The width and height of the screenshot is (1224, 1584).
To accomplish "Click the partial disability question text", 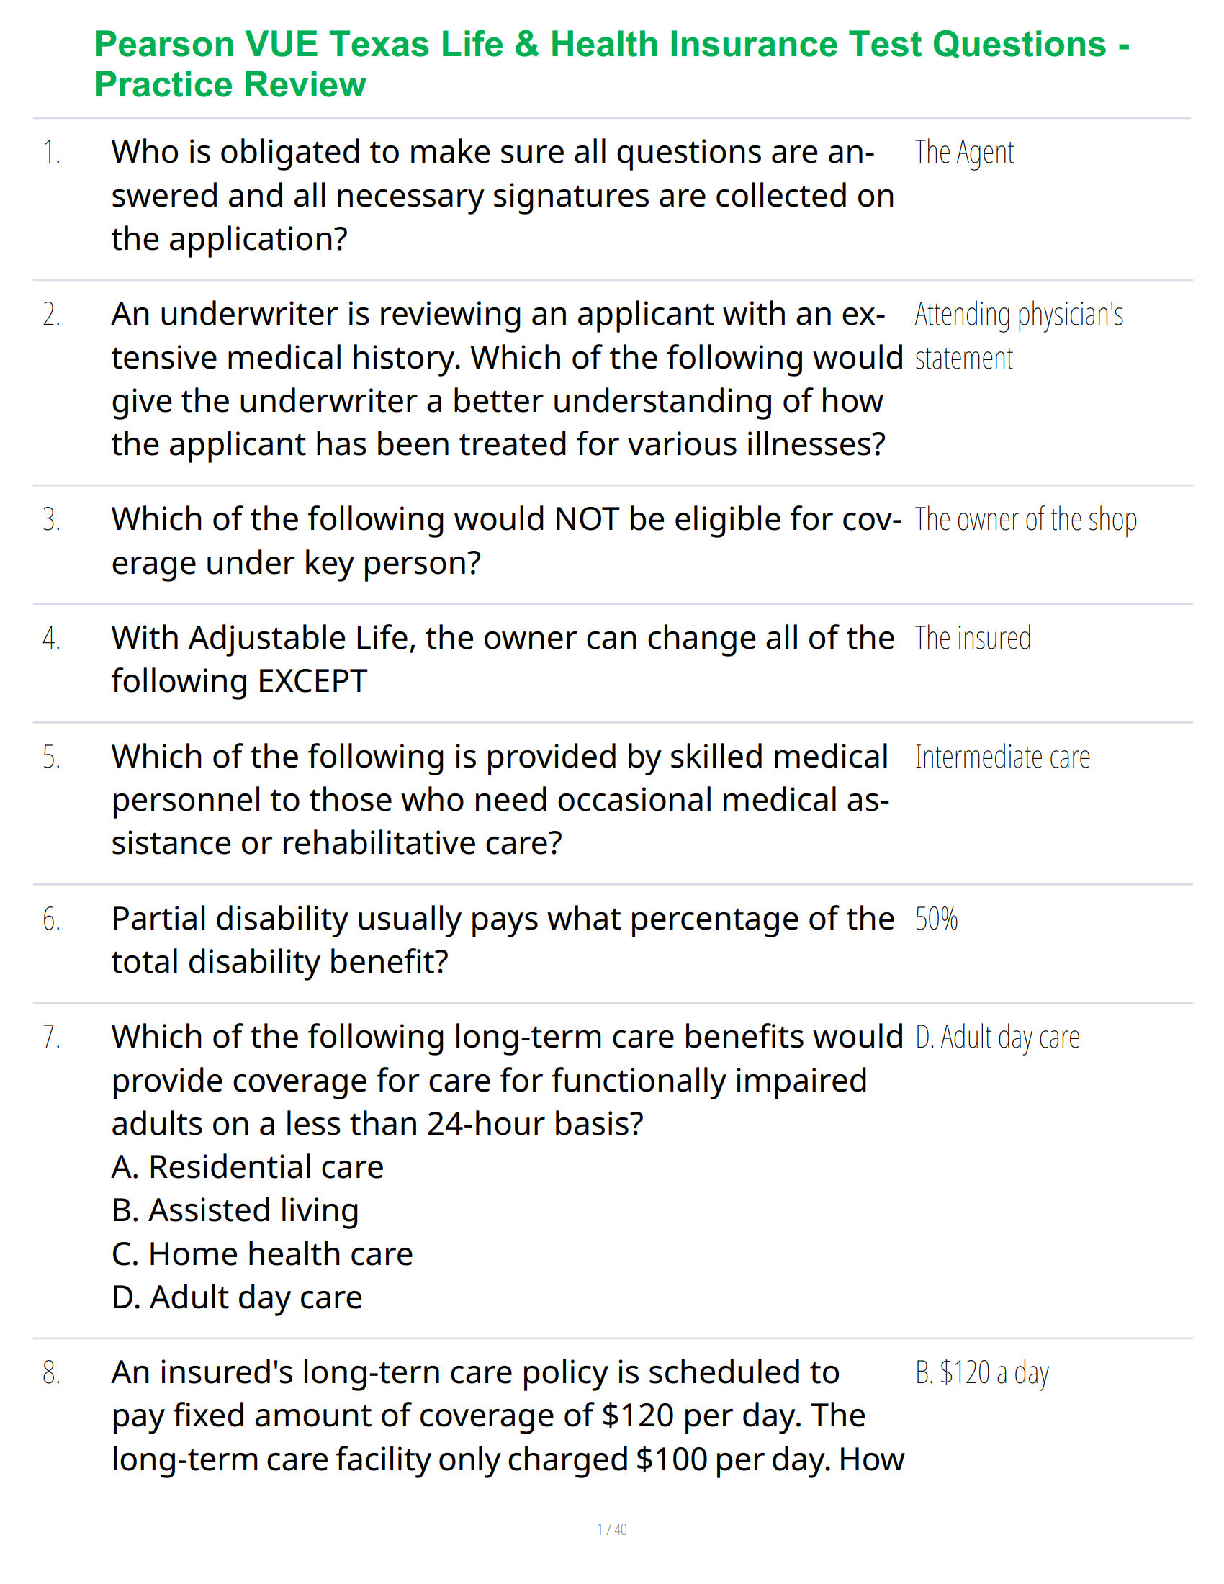I will [x=502, y=940].
